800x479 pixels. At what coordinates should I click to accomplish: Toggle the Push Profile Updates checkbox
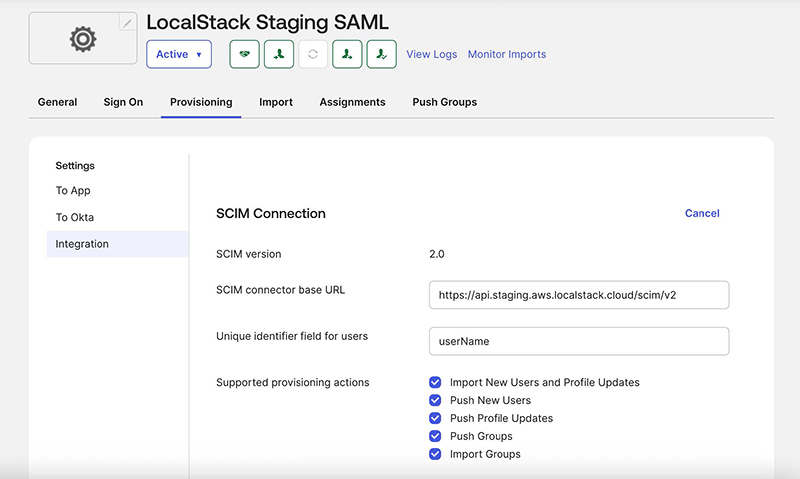[x=435, y=418]
